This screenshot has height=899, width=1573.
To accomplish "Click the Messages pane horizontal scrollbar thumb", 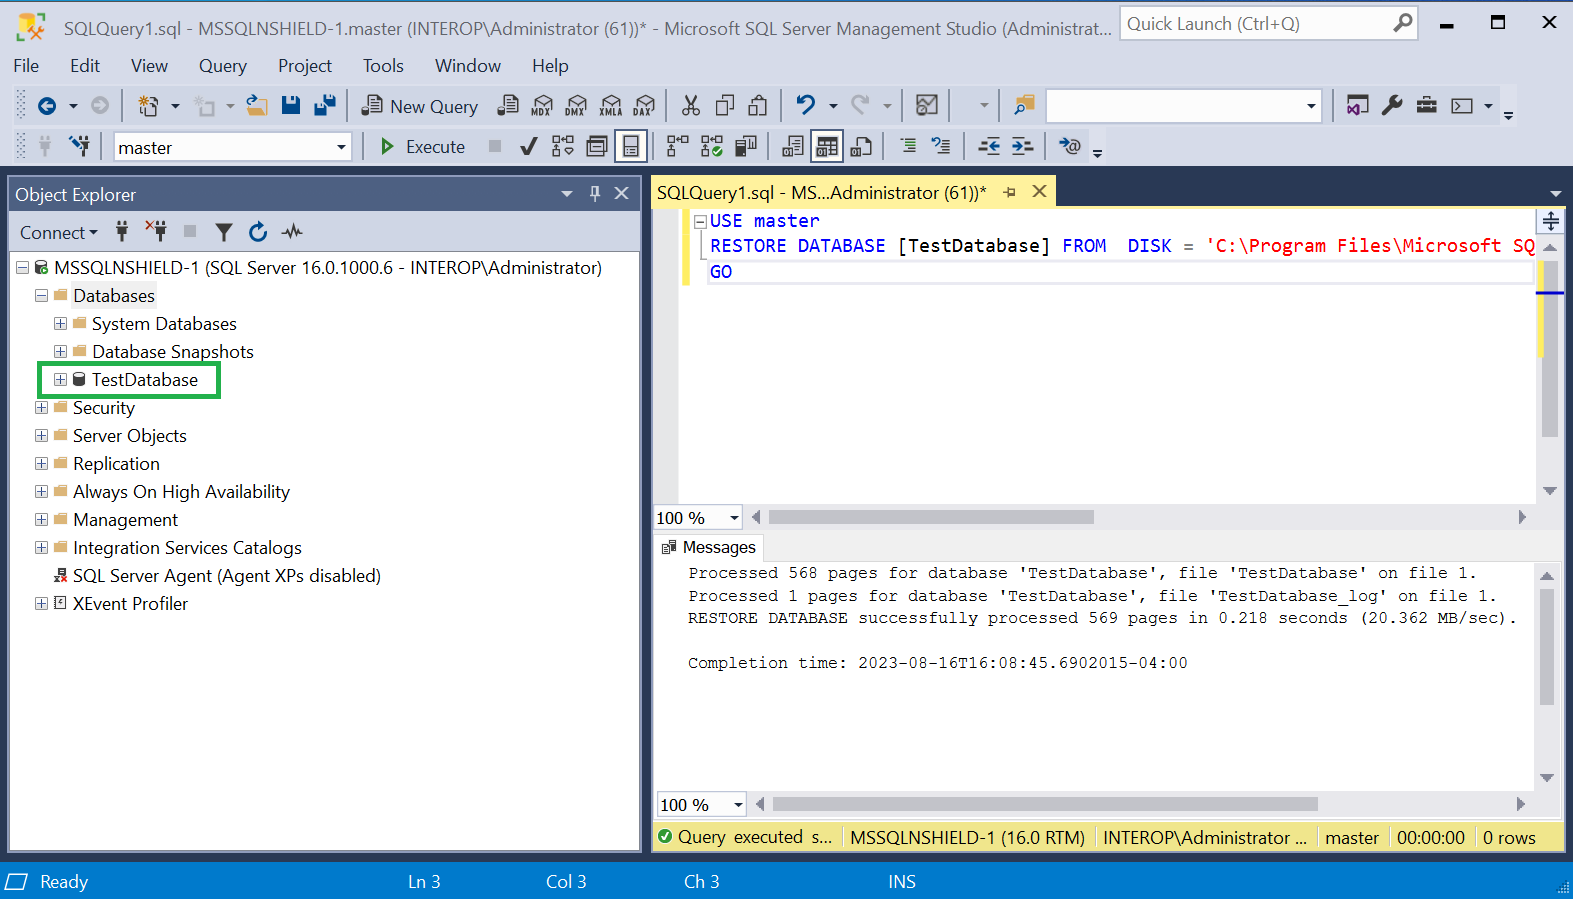I will (1045, 804).
